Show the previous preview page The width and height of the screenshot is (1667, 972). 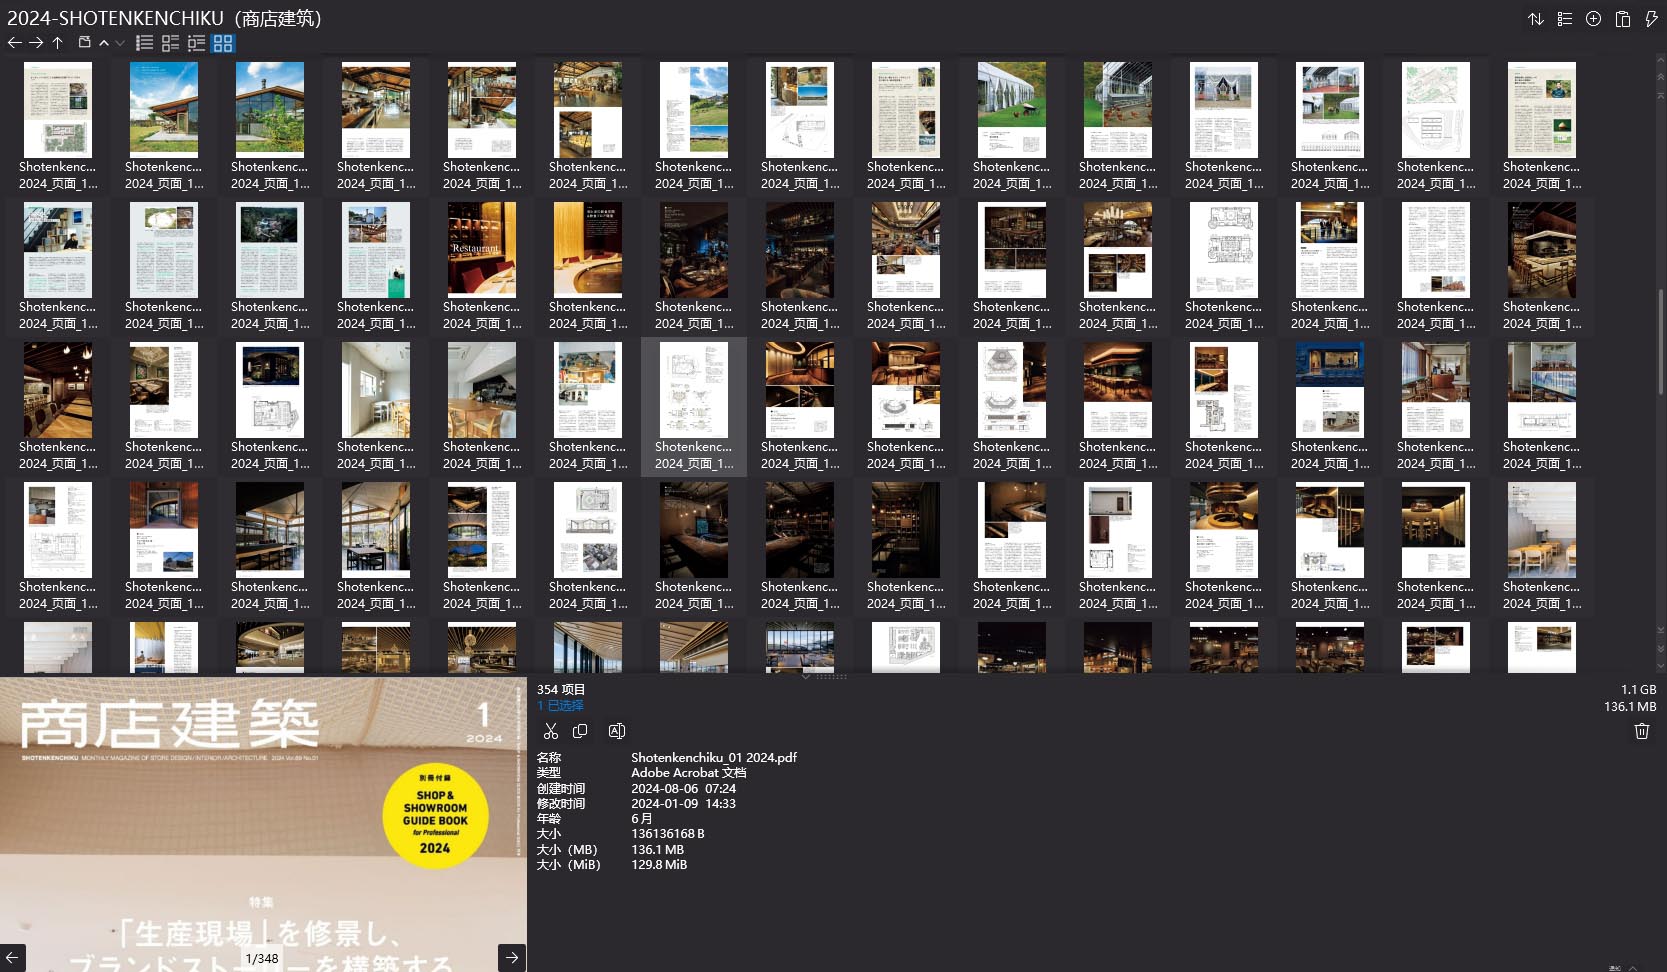pos(12,957)
